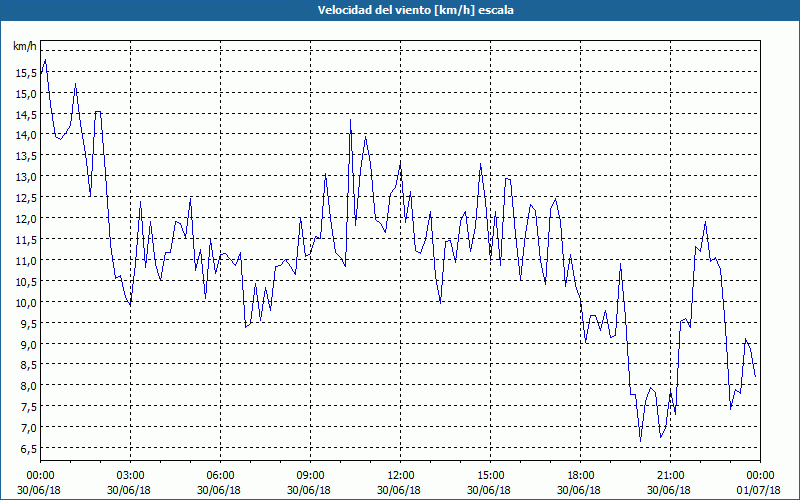This screenshot has height=500, width=800.
Task: Click the y-axis value '11,0'
Action: click(26, 261)
